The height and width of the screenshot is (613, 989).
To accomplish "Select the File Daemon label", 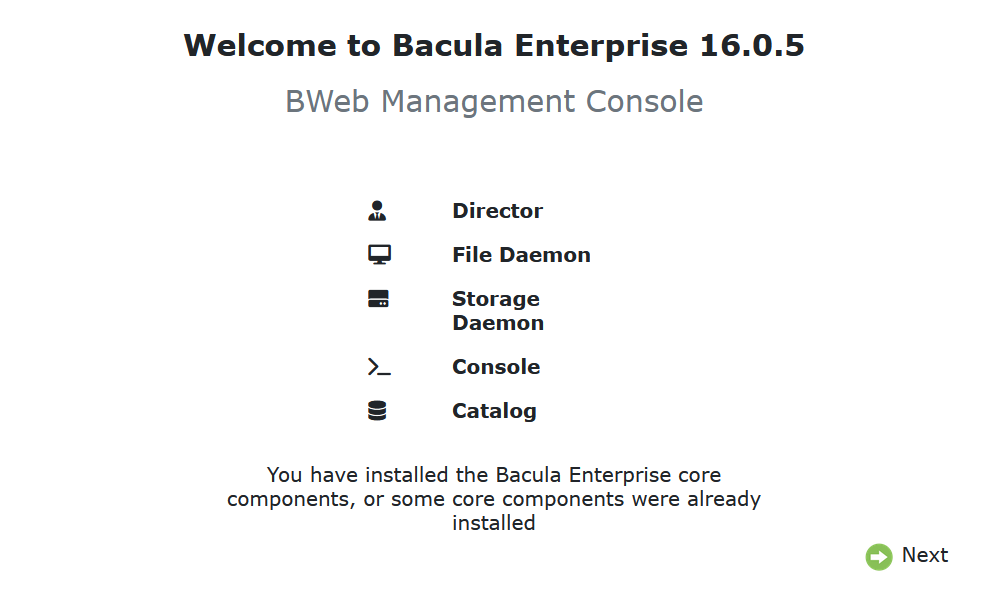I will point(521,255).
